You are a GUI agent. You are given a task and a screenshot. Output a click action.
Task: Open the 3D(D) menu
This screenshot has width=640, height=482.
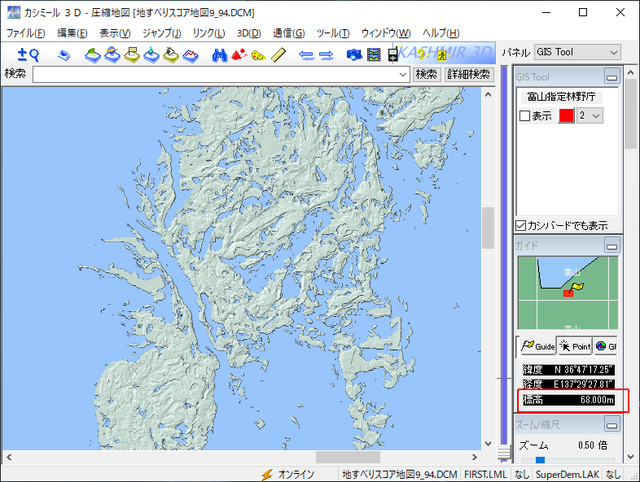[249, 33]
